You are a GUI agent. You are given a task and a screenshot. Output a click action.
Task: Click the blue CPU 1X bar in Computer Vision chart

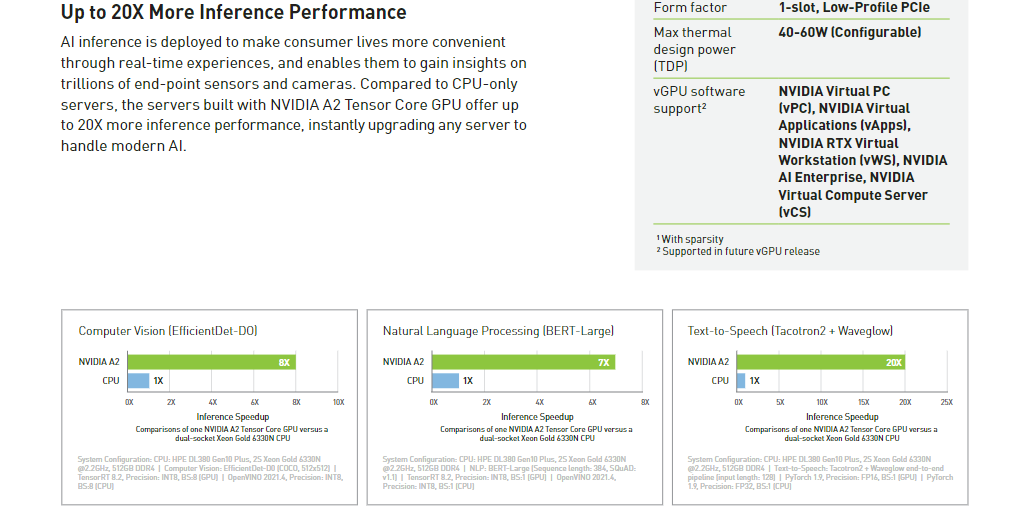click(138, 381)
